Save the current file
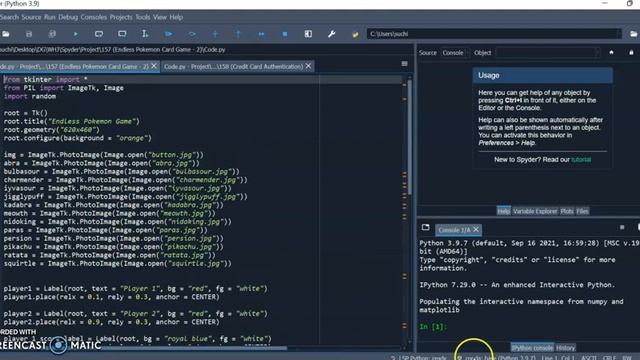 coord(29,34)
